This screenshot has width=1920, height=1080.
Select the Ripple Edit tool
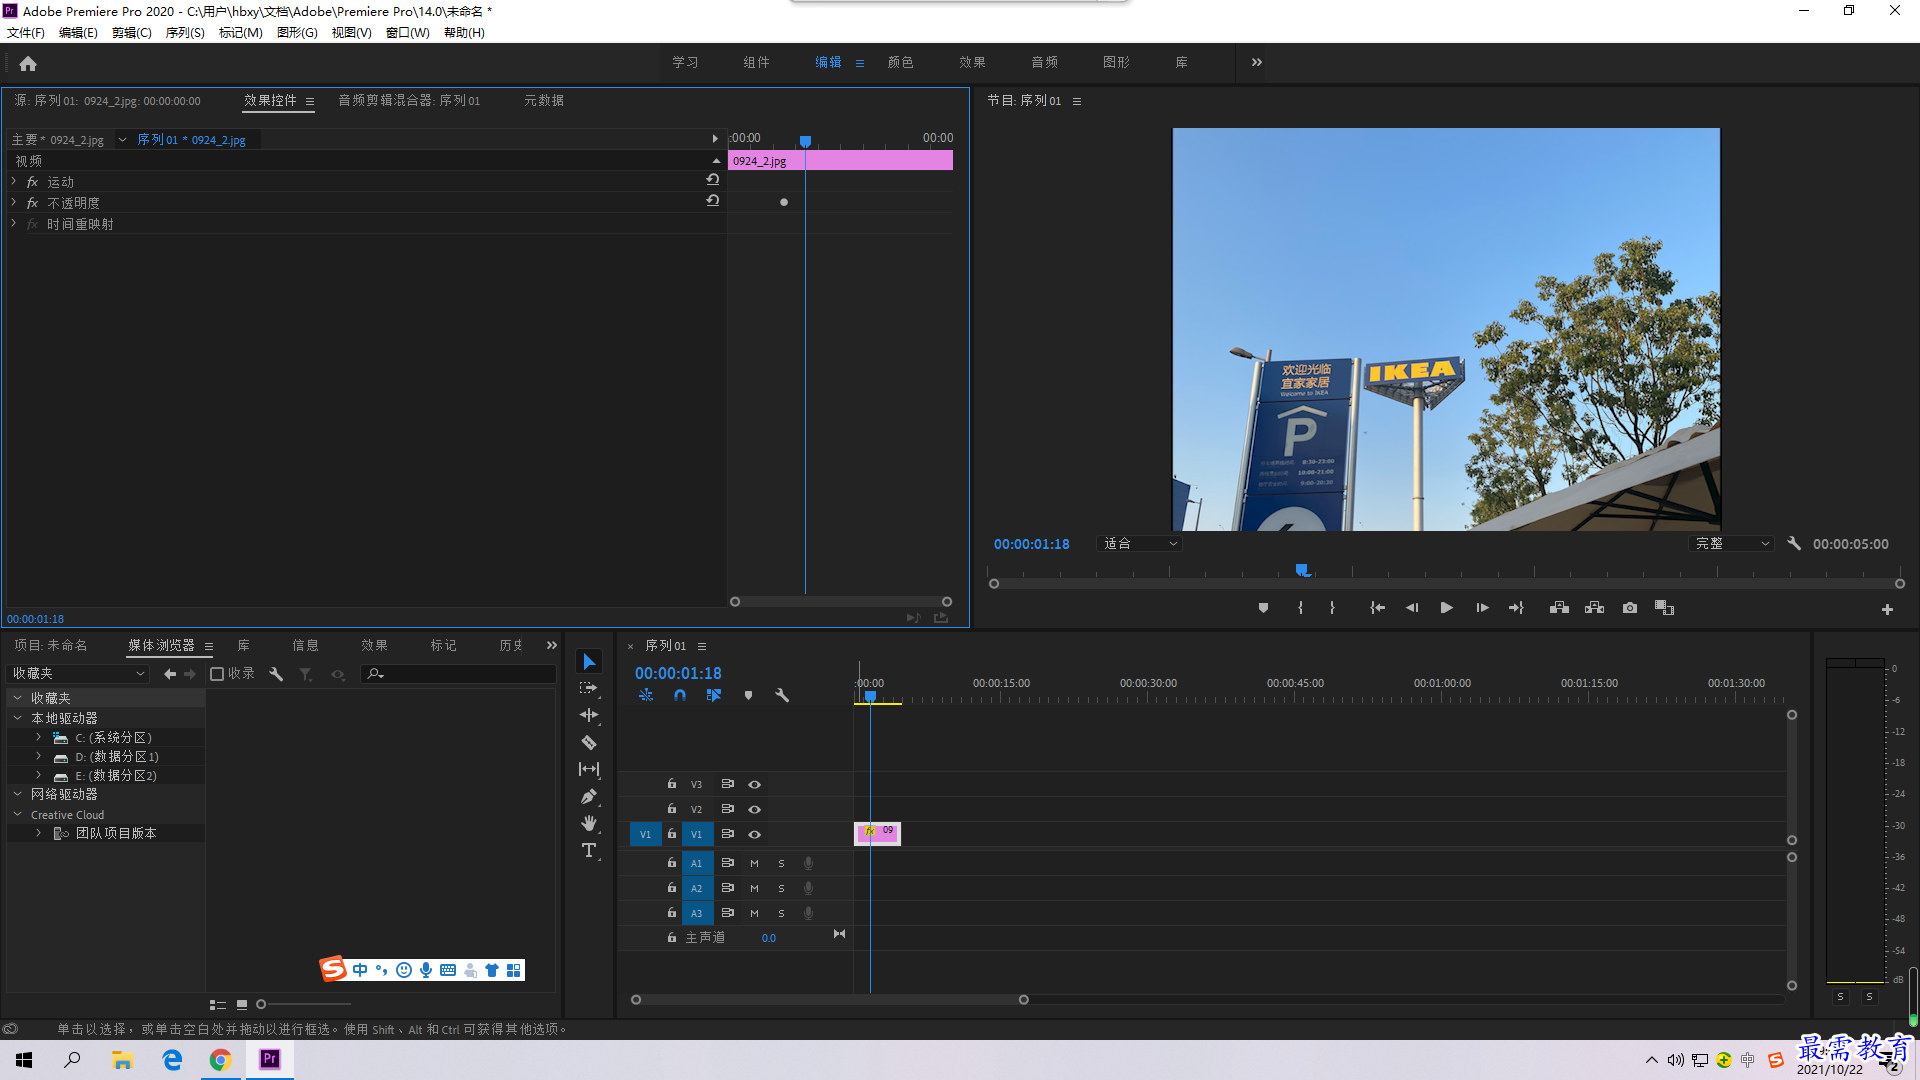pyautogui.click(x=589, y=715)
